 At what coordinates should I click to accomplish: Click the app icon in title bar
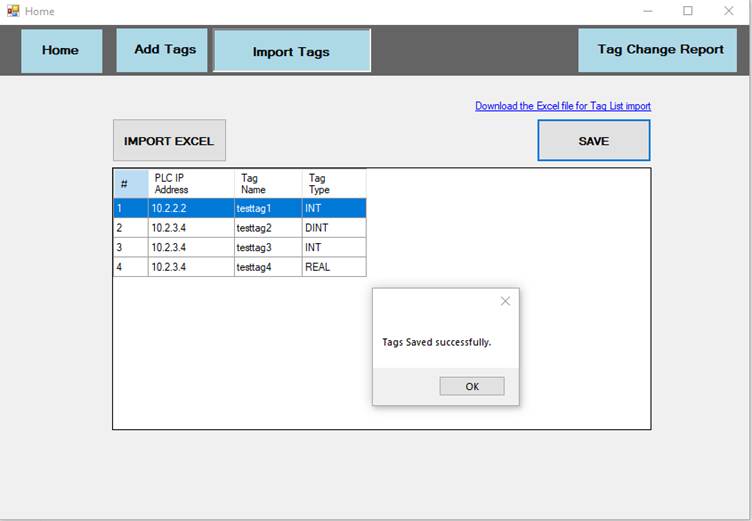tap(13, 11)
